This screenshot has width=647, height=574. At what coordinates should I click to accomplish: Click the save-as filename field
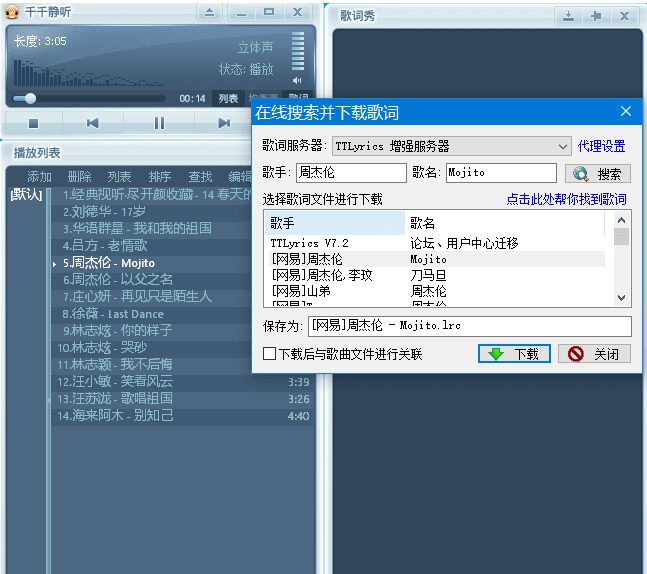(470, 326)
